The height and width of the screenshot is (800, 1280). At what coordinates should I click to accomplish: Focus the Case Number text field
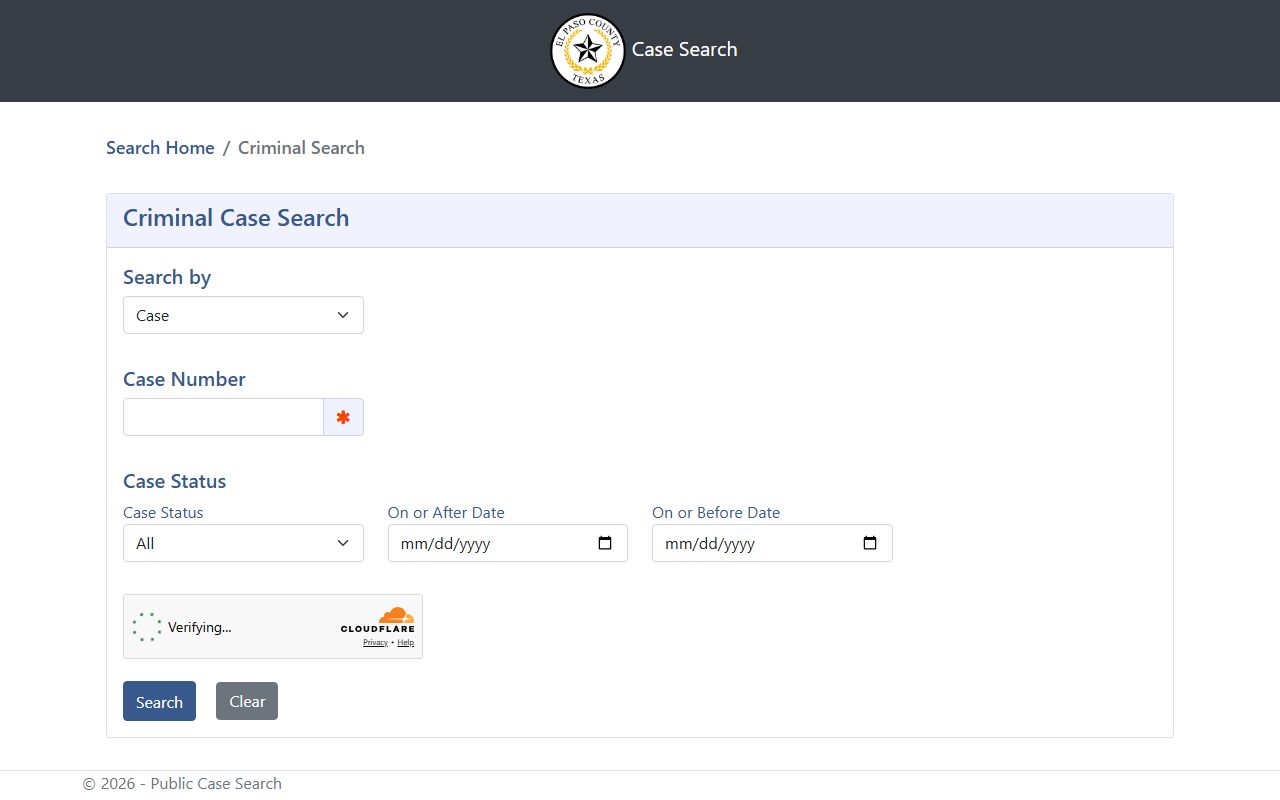click(x=223, y=417)
